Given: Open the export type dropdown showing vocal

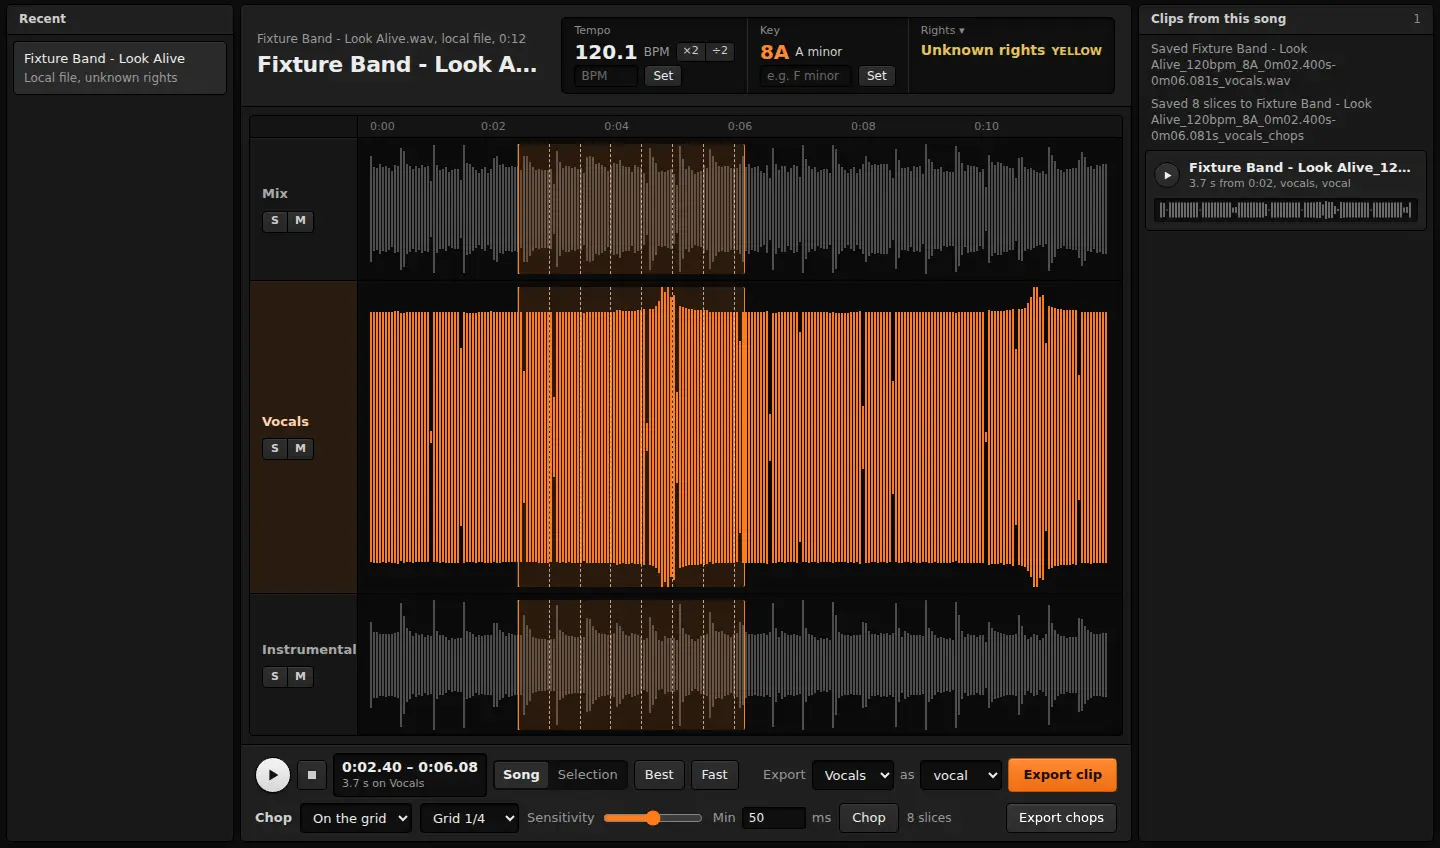Looking at the screenshot, I should coord(961,775).
